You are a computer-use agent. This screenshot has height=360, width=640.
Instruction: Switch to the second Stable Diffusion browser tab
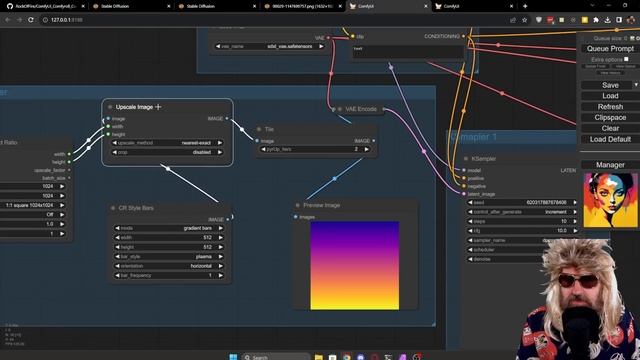[x=216, y=6]
